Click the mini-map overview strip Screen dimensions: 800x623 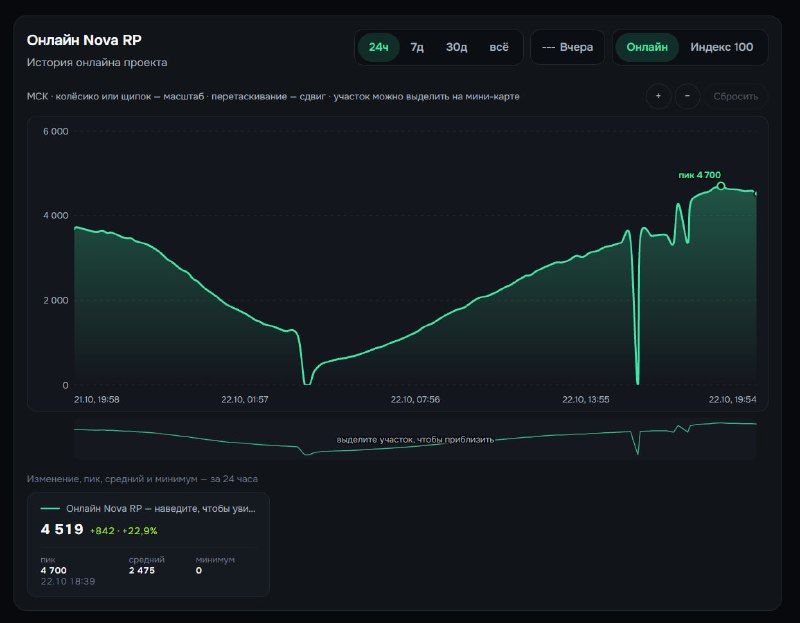coord(415,439)
